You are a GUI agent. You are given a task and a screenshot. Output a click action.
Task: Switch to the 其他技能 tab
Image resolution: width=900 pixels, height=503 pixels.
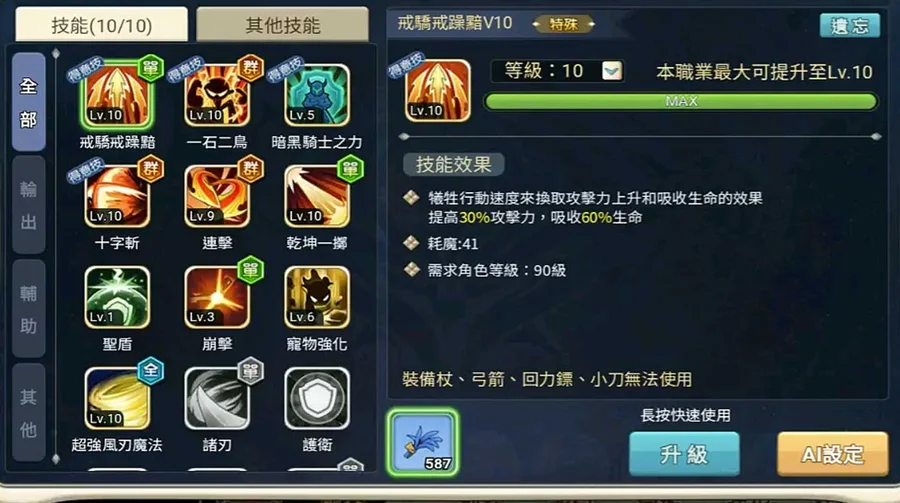coord(282,25)
